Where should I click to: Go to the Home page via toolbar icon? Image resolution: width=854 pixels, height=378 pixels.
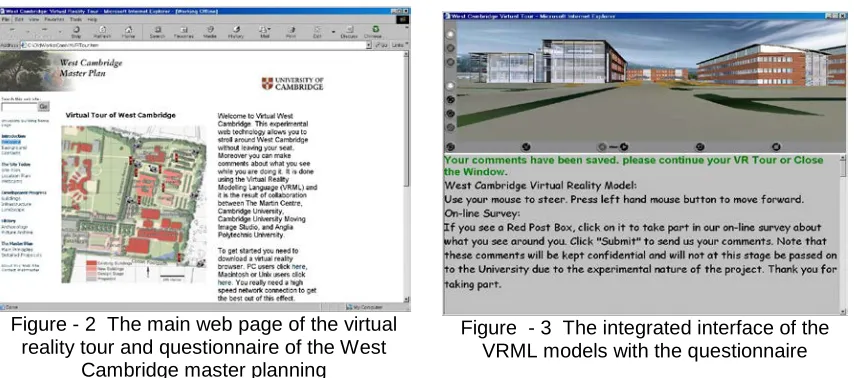point(129,32)
